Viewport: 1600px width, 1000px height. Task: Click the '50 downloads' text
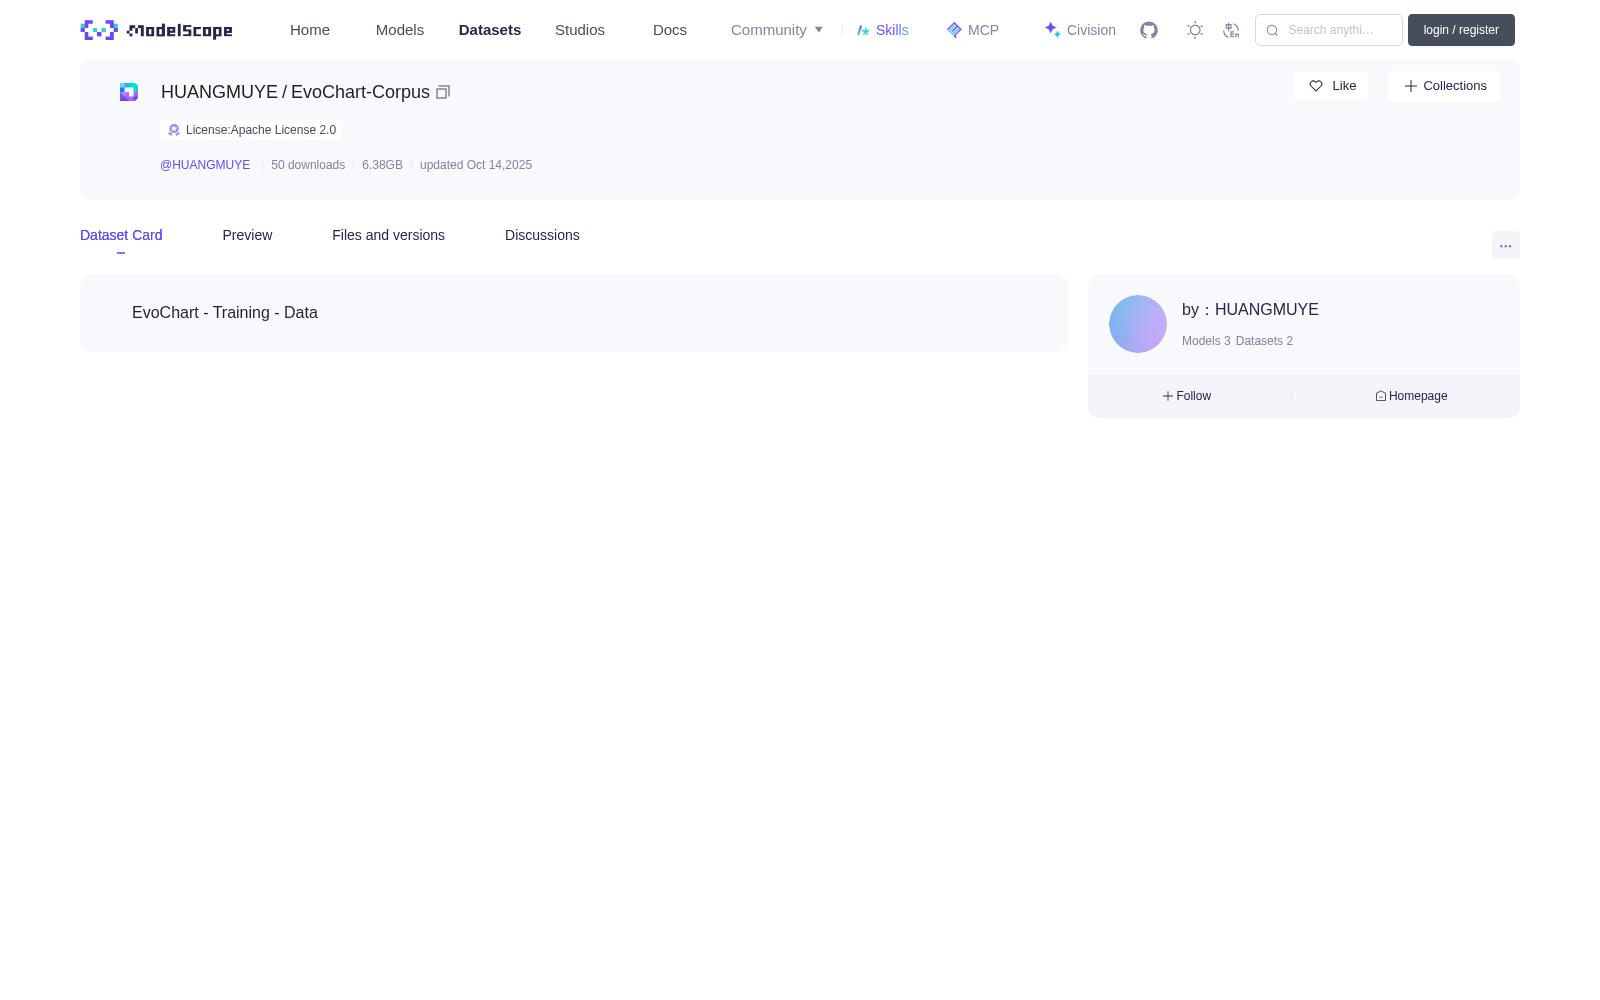coord(308,165)
